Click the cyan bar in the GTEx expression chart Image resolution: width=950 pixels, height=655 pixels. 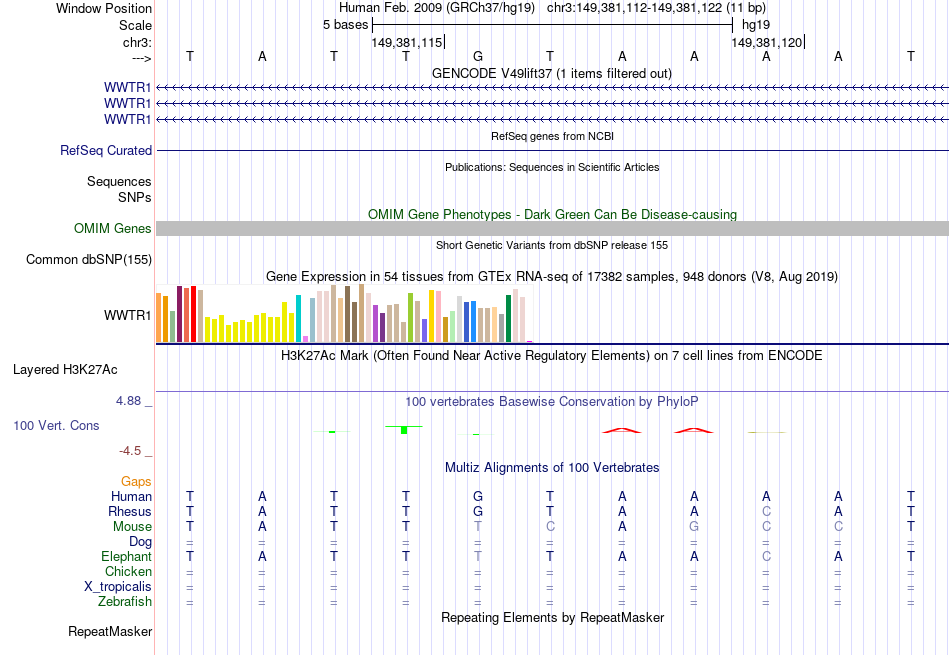coord(298,319)
